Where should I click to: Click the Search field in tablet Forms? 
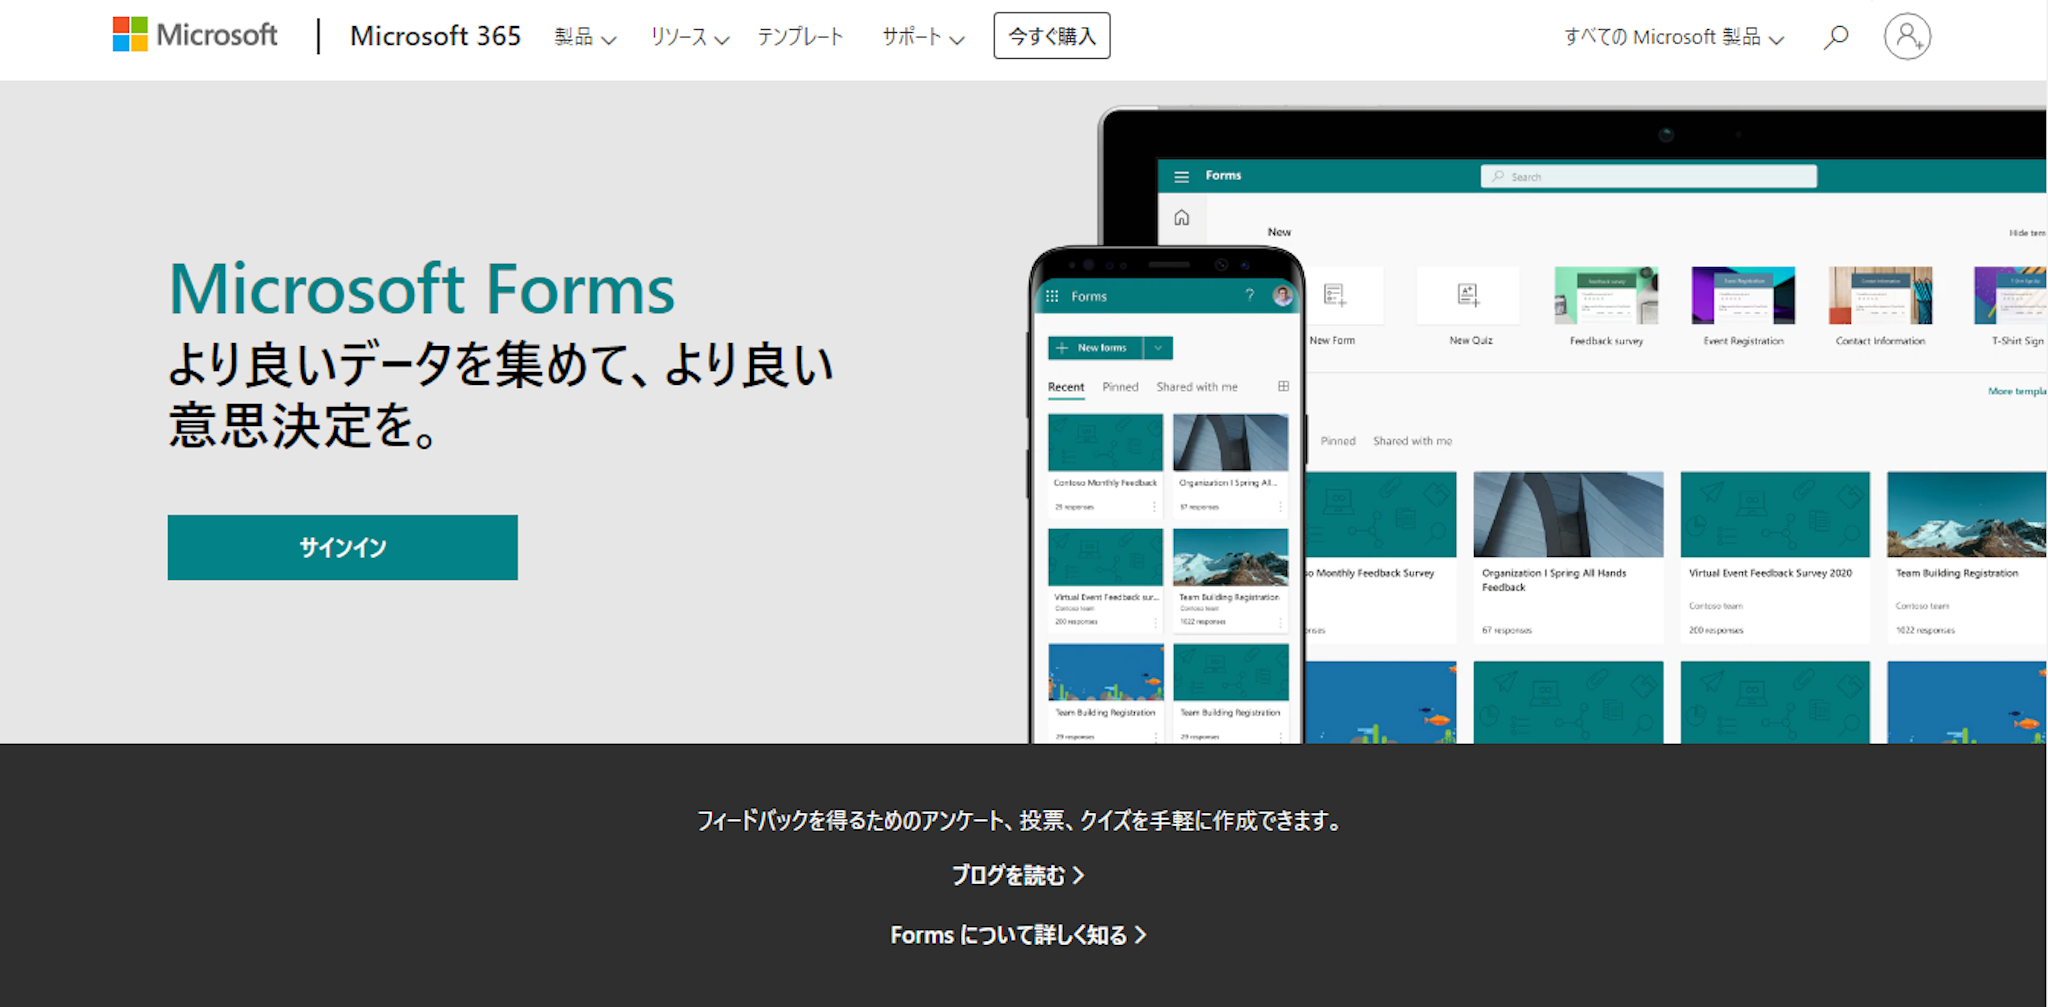pyautogui.click(x=1648, y=176)
